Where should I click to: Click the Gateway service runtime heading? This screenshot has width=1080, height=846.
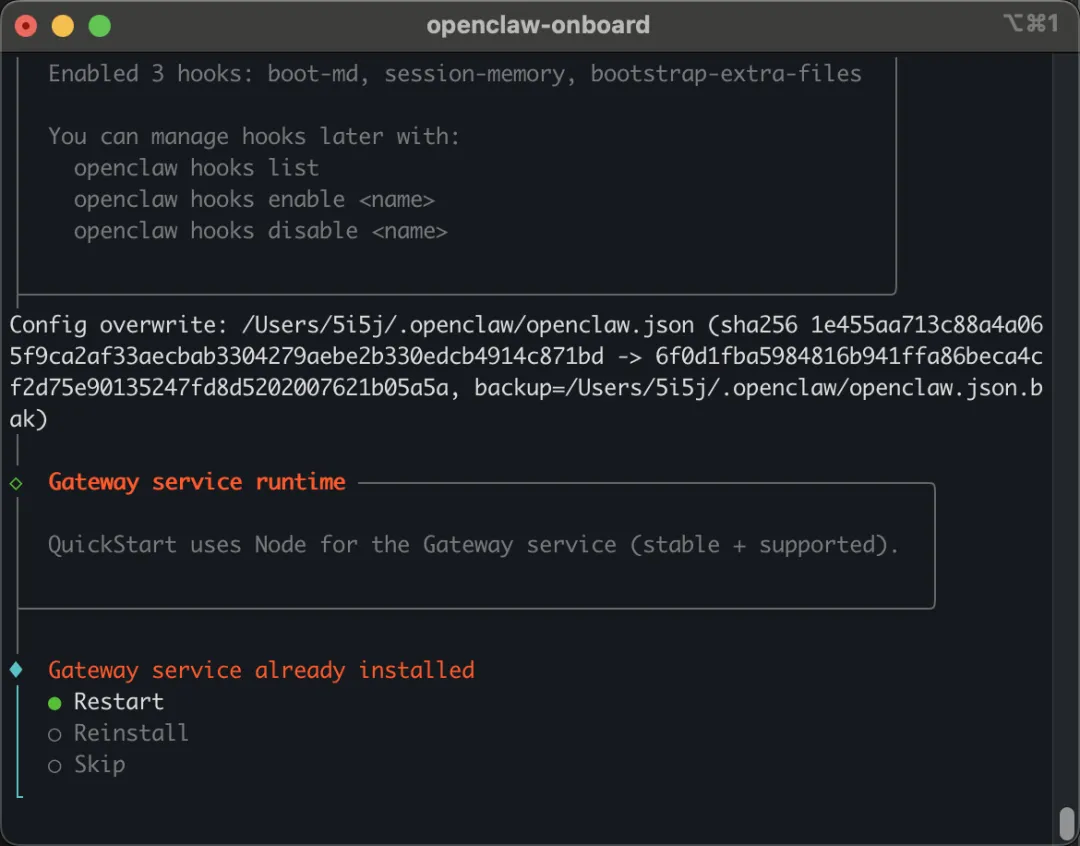(x=197, y=482)
